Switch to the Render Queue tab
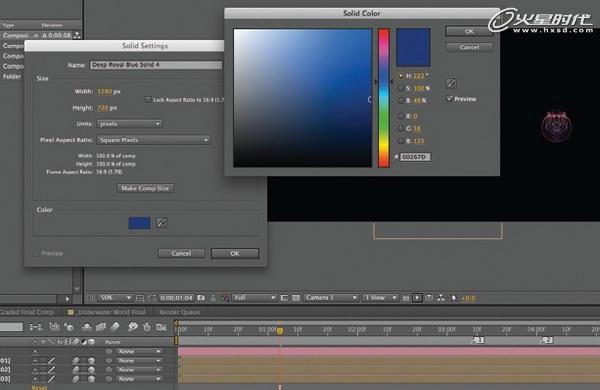Image resolution: width=600 pixels, height=390 pixels. [x=179, y=312]
